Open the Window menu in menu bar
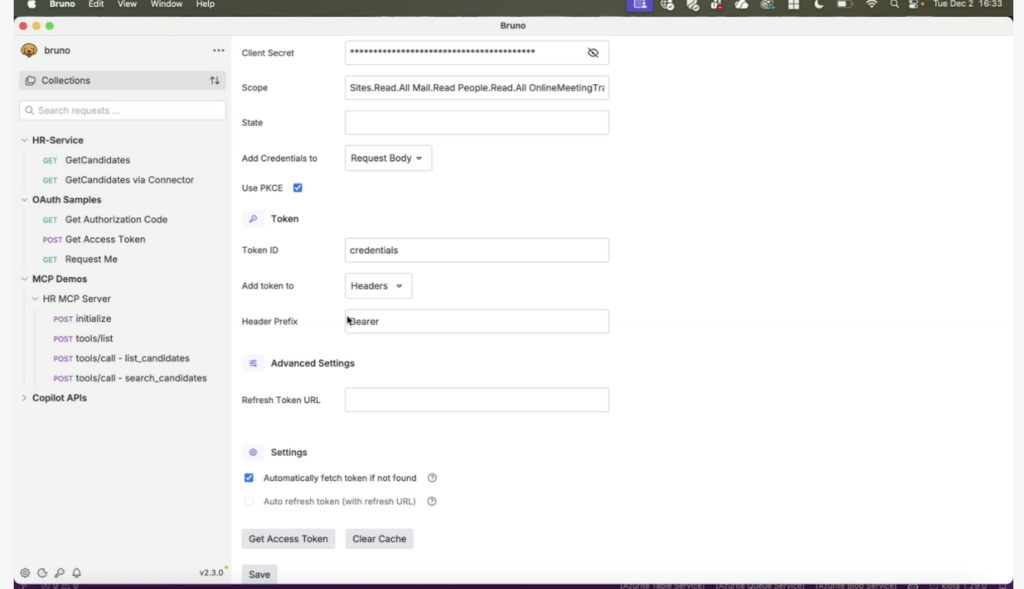Screen dimensions: 1024x589 (x=166, y=5)
